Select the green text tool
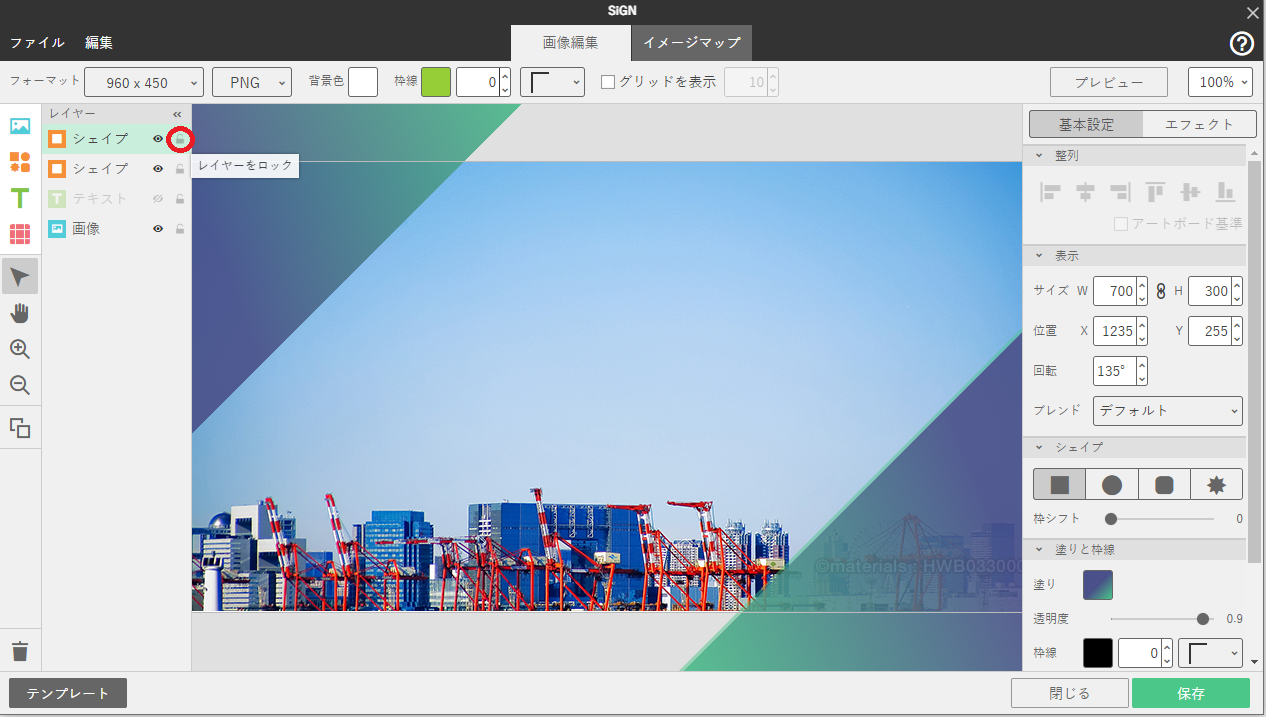The height and width of the screenshot is (717, 1266). tap(20, 198)
